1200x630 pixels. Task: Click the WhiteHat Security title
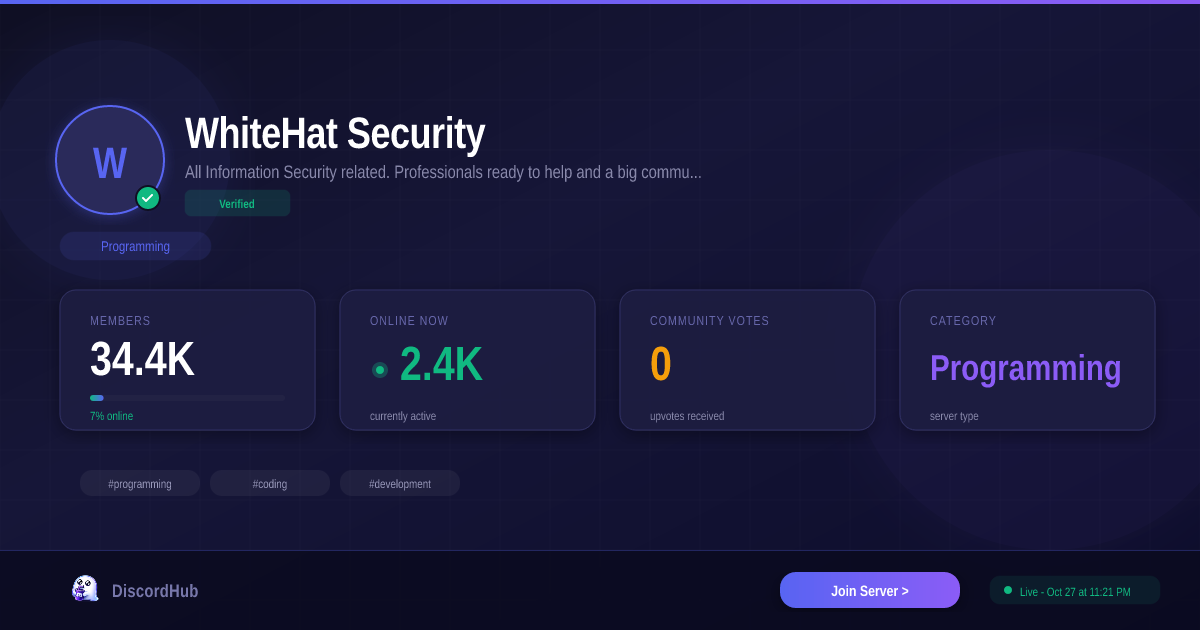click(x=335, y=134)
